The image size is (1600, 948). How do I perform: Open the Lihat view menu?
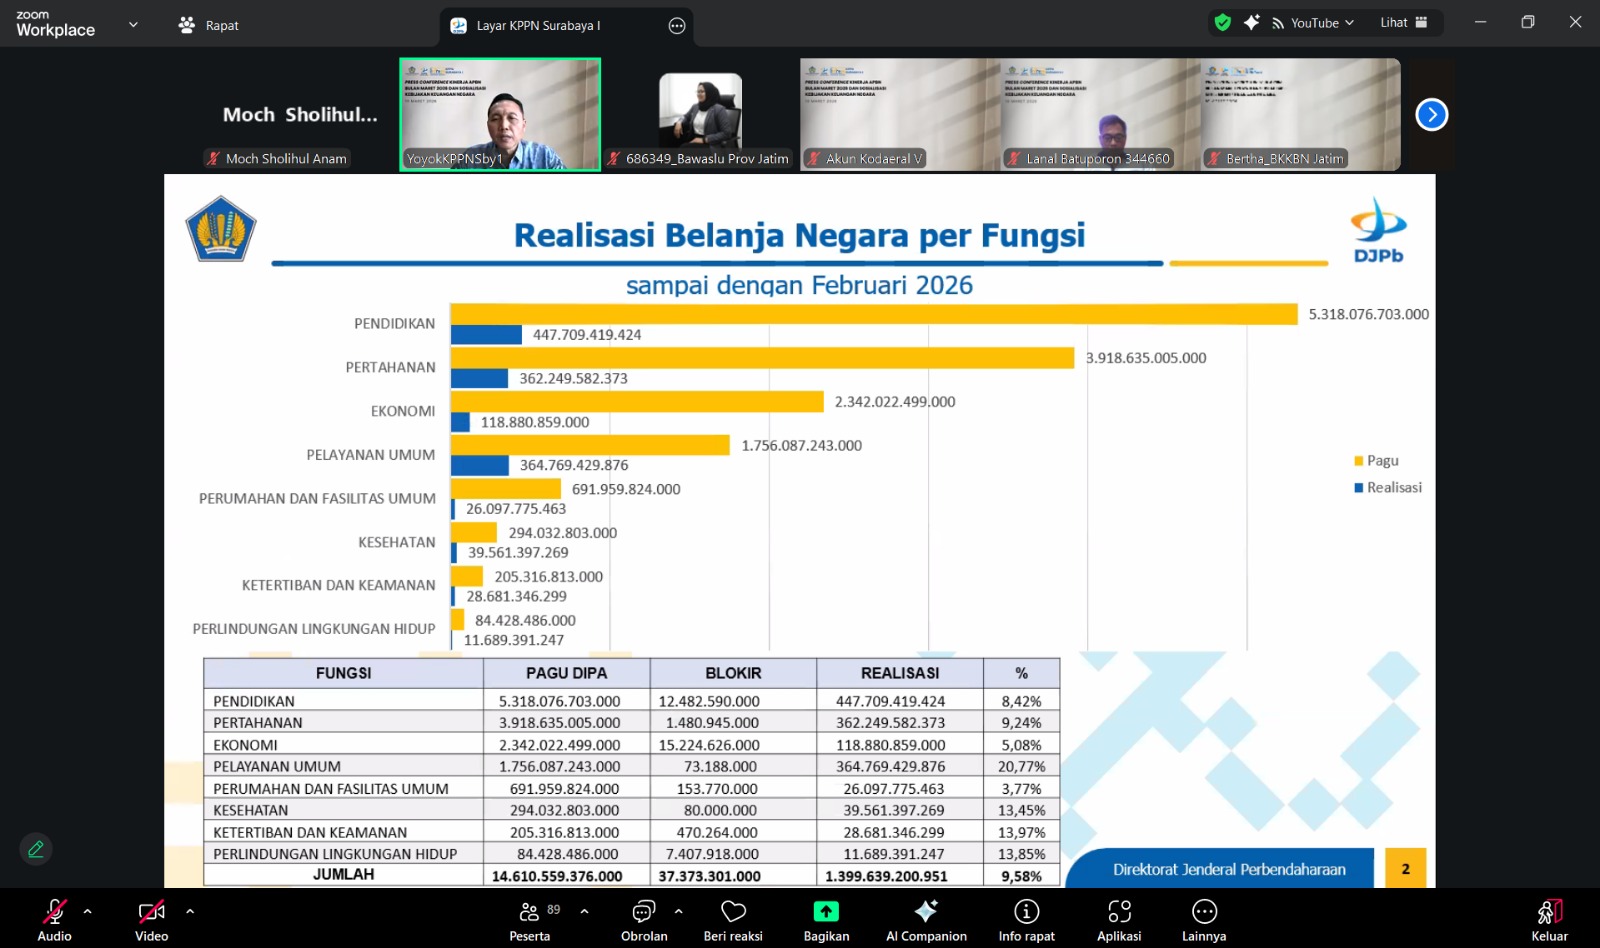coord(1403,23)
